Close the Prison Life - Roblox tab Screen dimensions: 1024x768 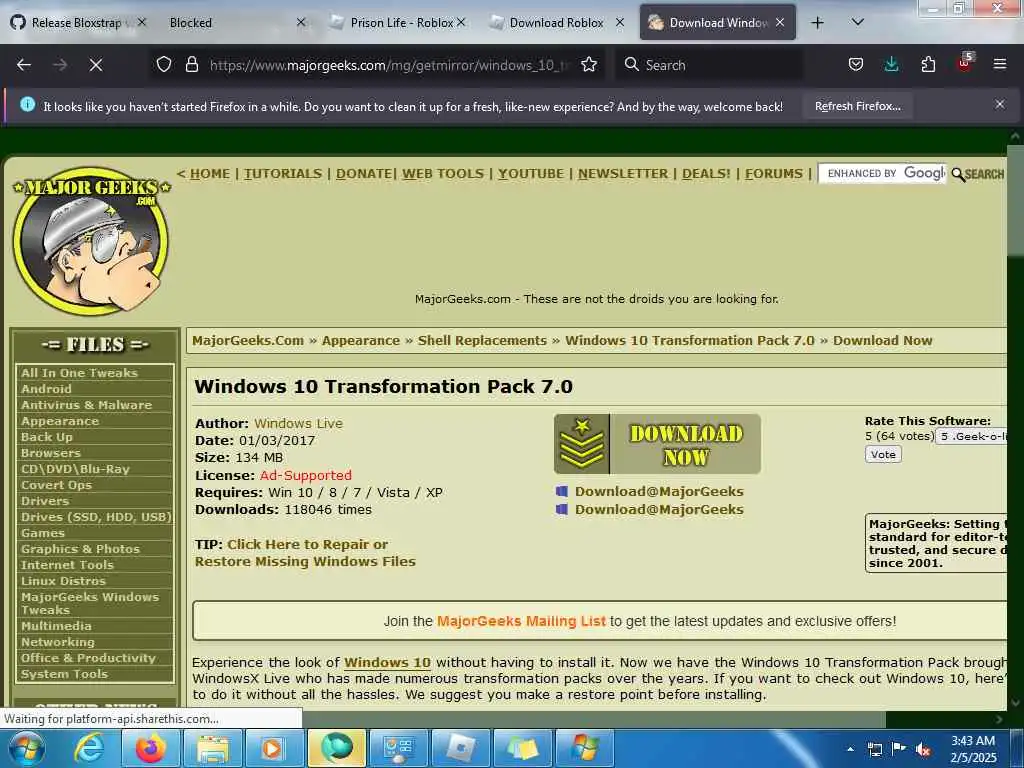461,22
